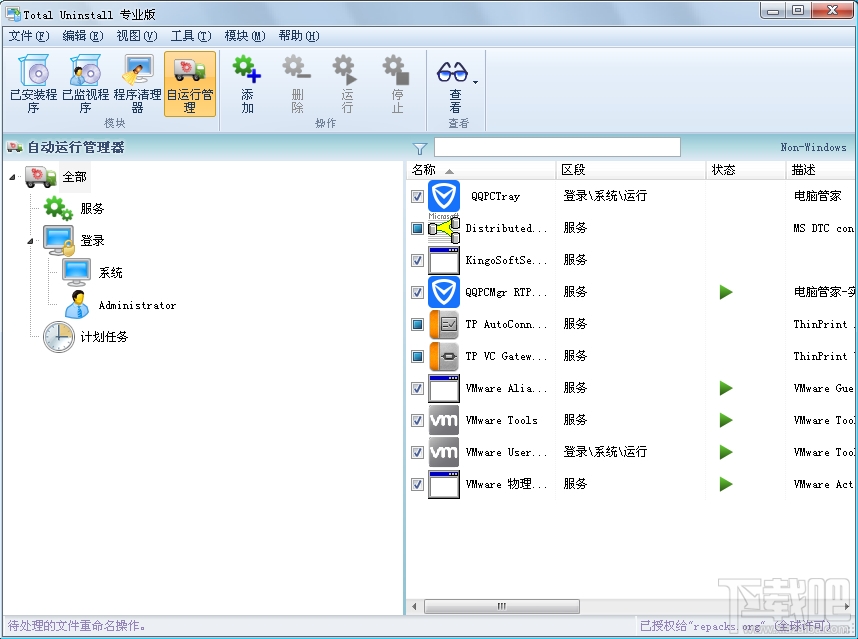Disable the VMware Tools checkbox
The height and width of the screenshot is (639, 858).
click(417, 420)
